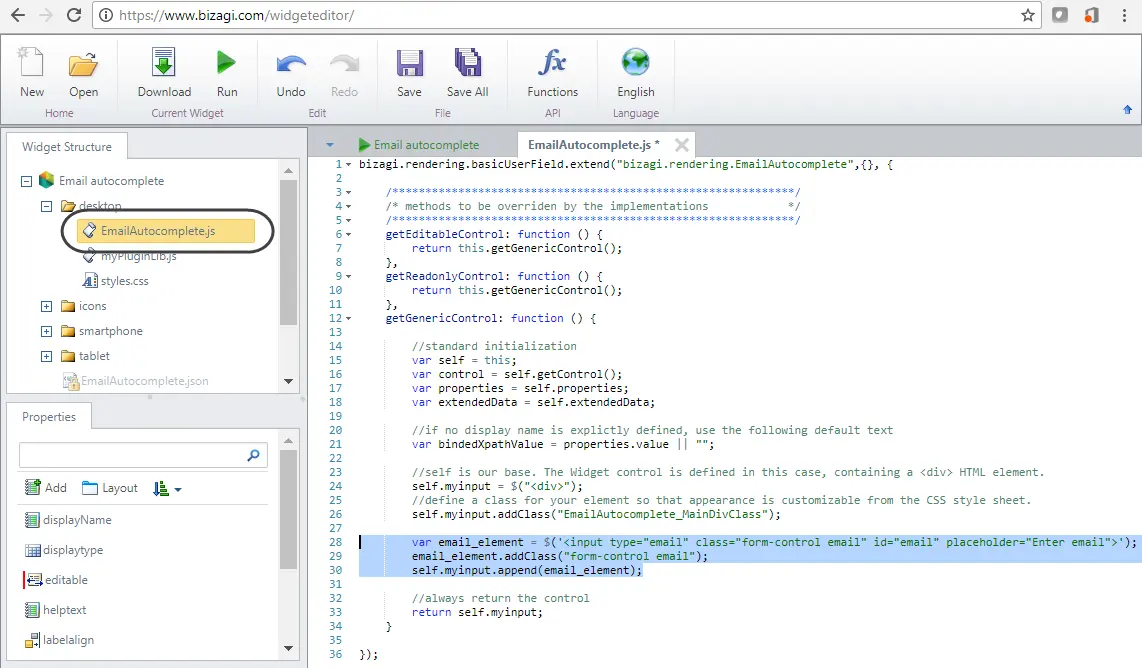This screenshot has width=1142, height=668.
Task: Change language via English globe icon
Action: coord(635,71)
